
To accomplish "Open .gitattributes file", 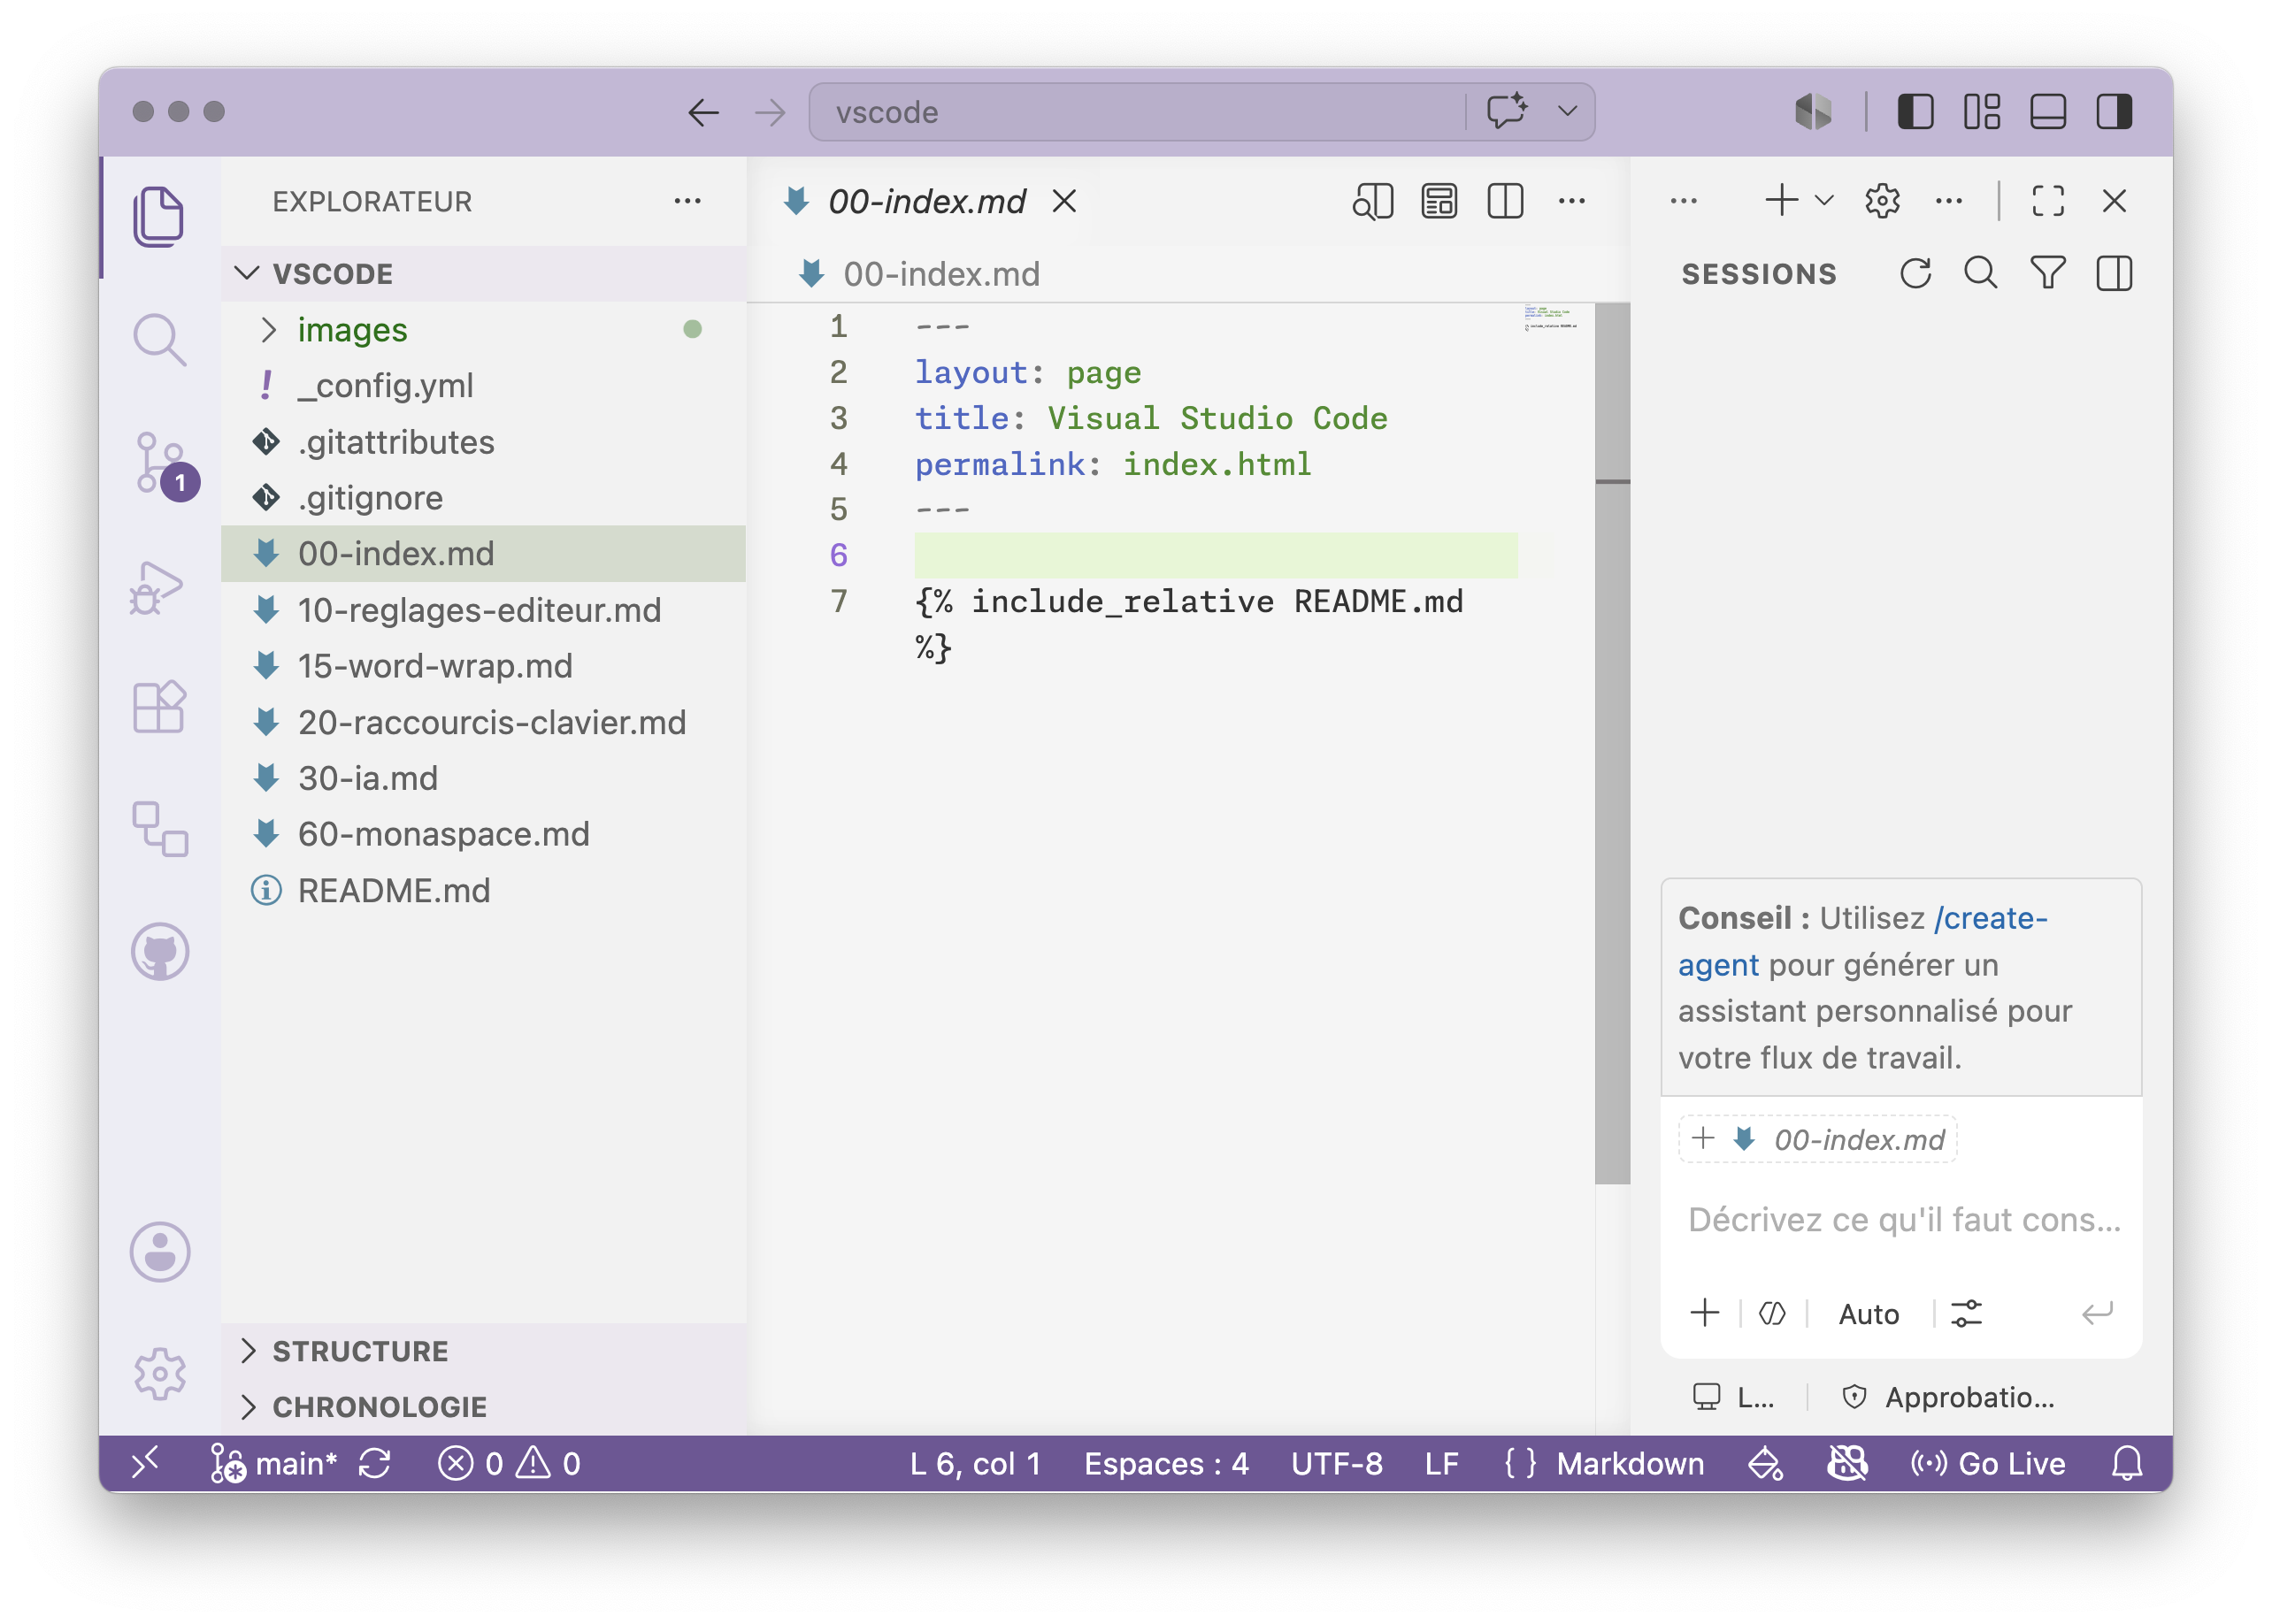I will click(484, 441).
